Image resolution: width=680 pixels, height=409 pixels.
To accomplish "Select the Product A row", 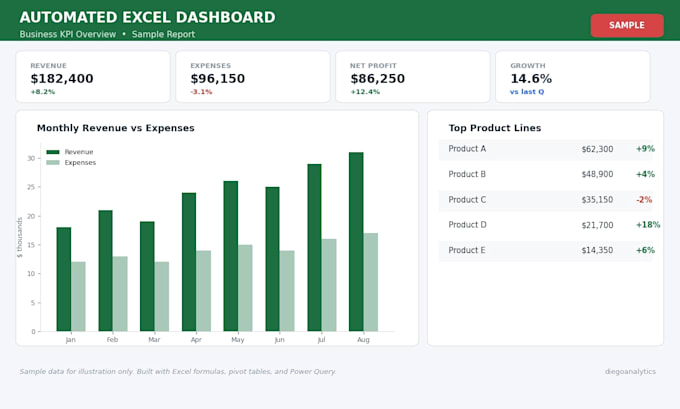I will click(546, 149).
